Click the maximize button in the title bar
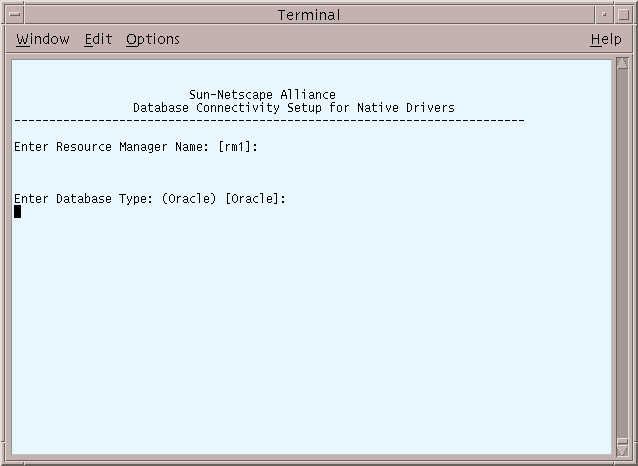638x466 pixels. 623,15
